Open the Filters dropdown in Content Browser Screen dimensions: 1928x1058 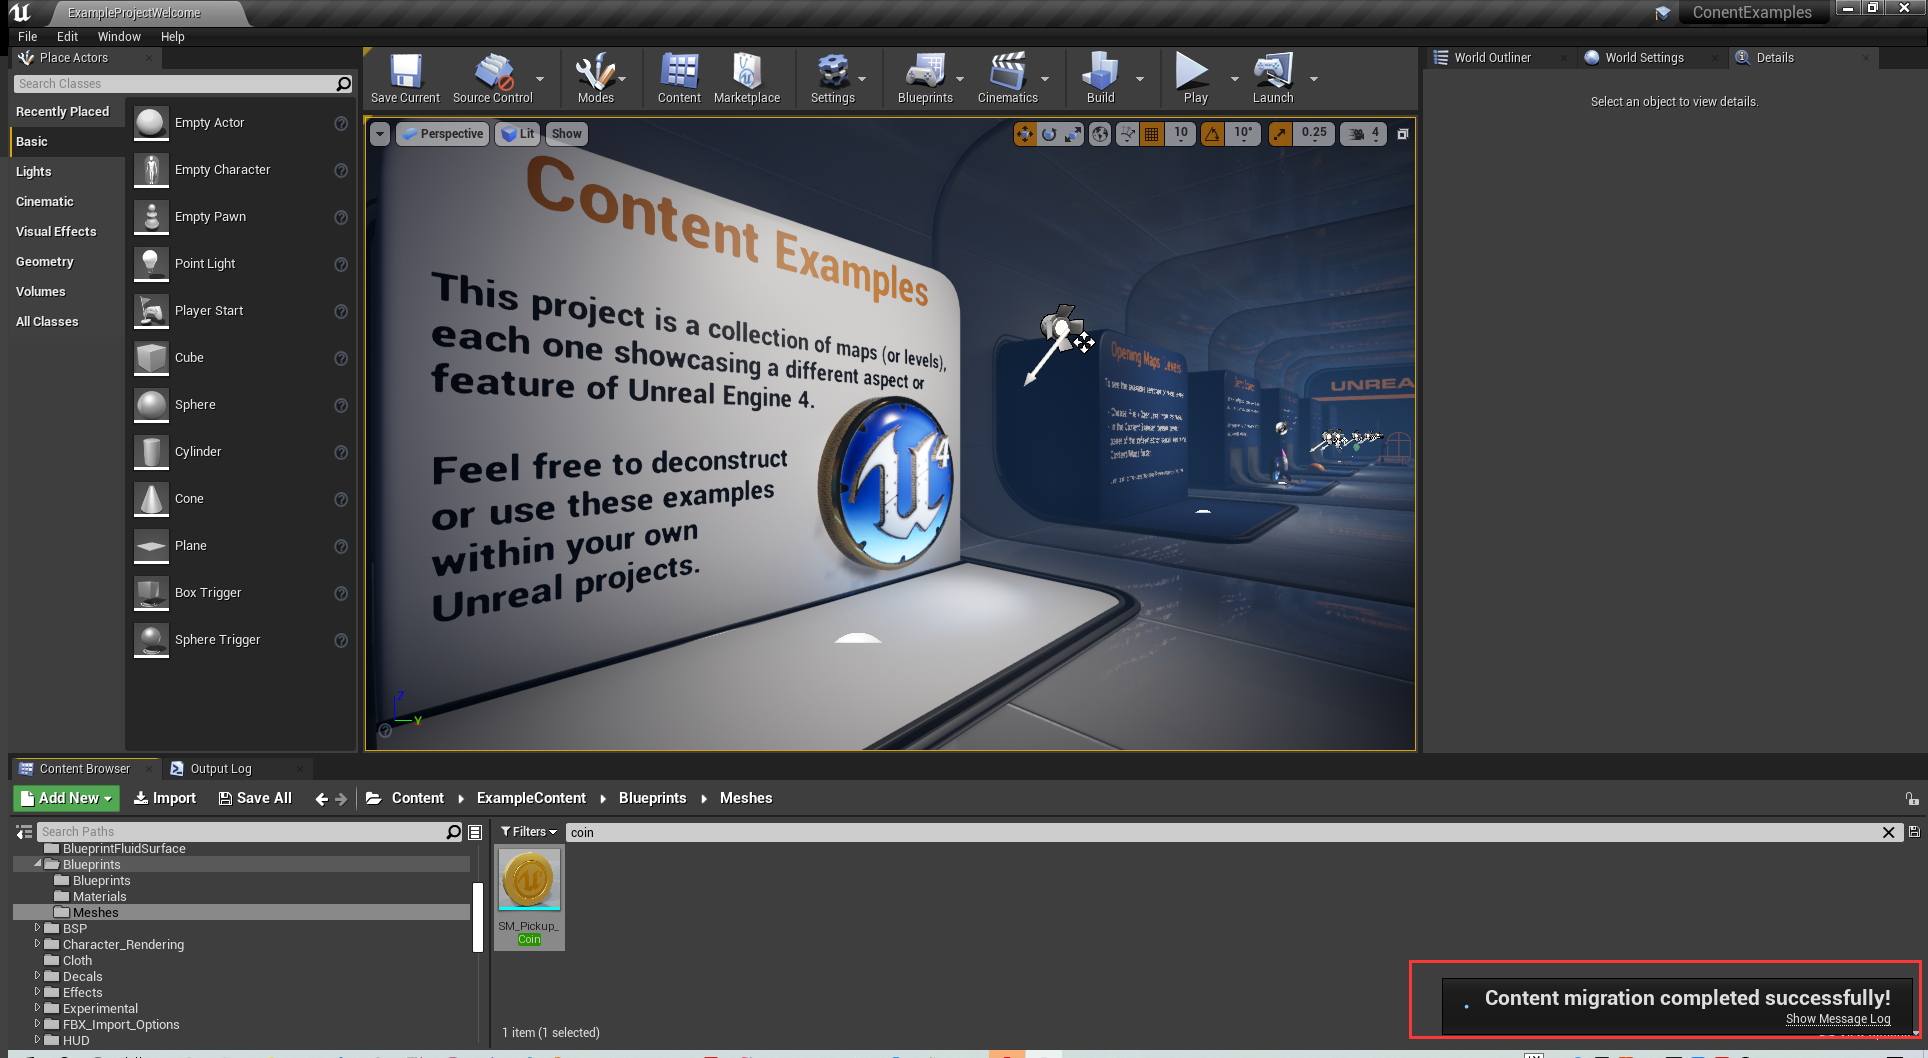tap(528, 831)
